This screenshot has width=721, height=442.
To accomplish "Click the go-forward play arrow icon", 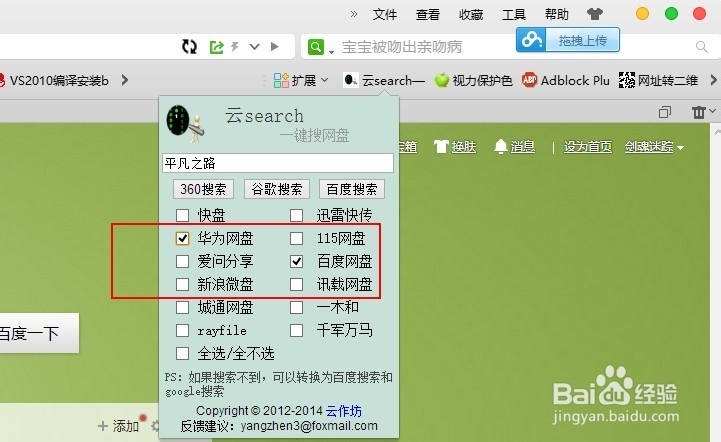I will click(275, 46).
